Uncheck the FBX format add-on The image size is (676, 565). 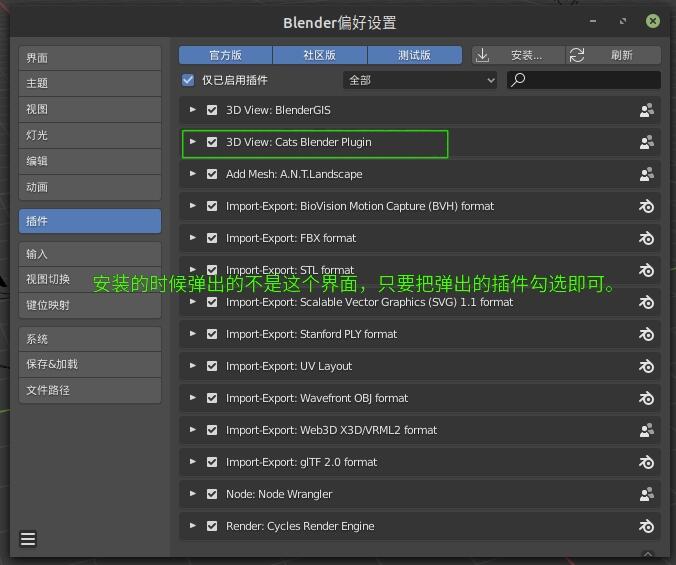[x=212, y=238]
